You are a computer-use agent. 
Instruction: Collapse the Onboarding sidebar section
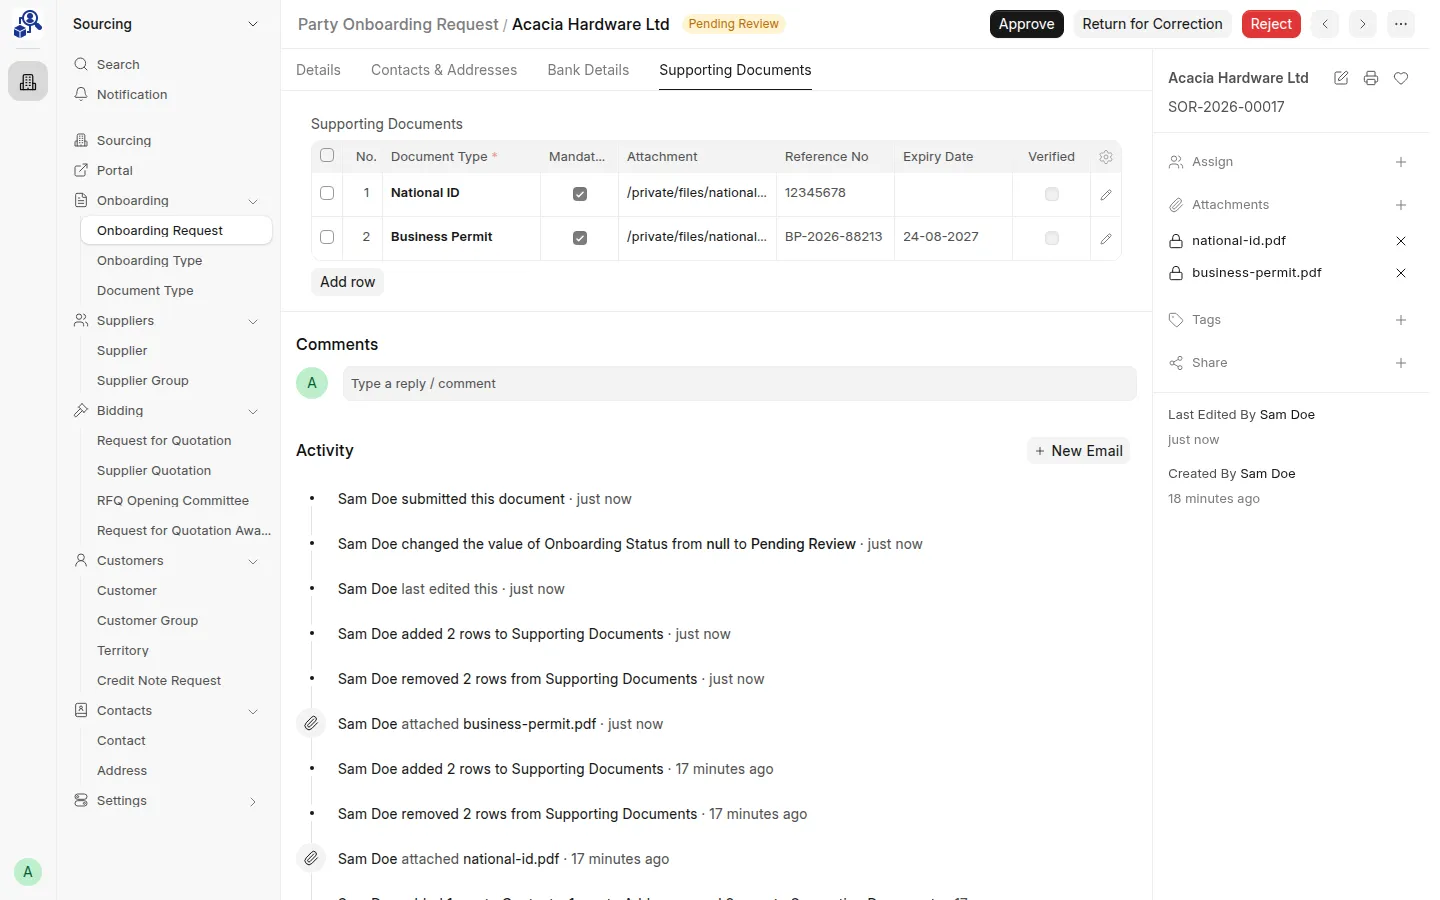(253, 201)
